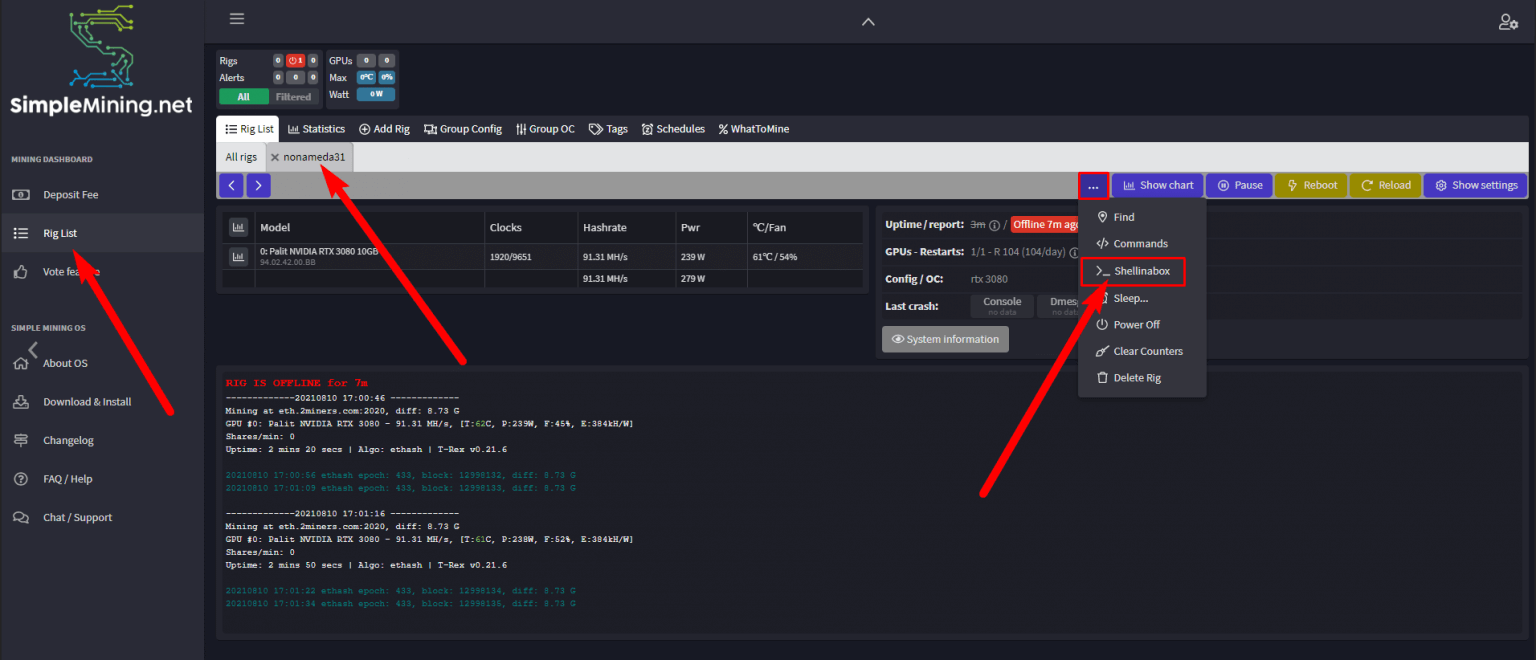Viewport: 1536px width, 660px height.
Task: Toggle System information panel
Action: 944,339
